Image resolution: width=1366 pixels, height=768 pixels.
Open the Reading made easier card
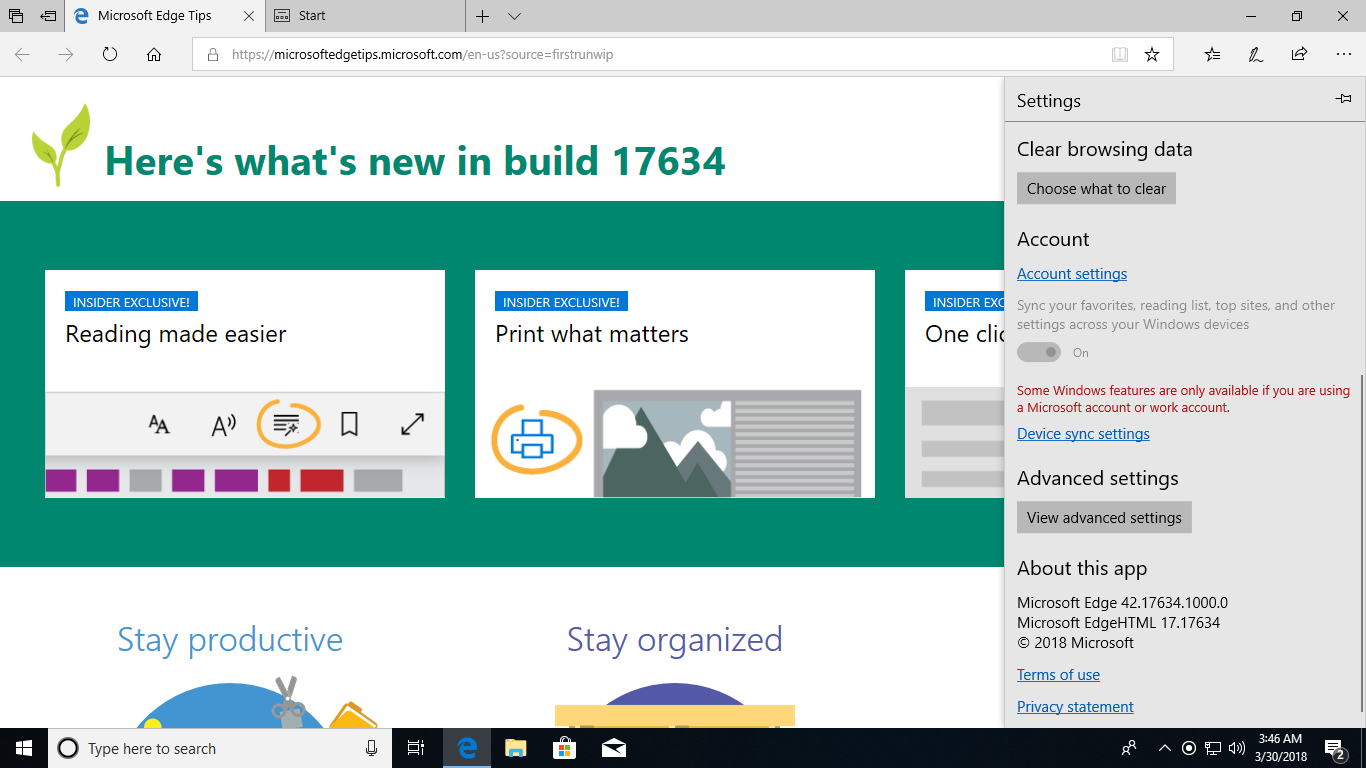coord(245,384)
